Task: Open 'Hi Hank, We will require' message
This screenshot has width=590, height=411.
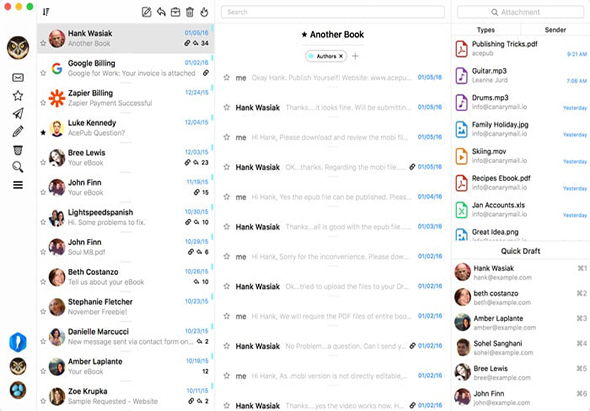Action: (333, 316)
